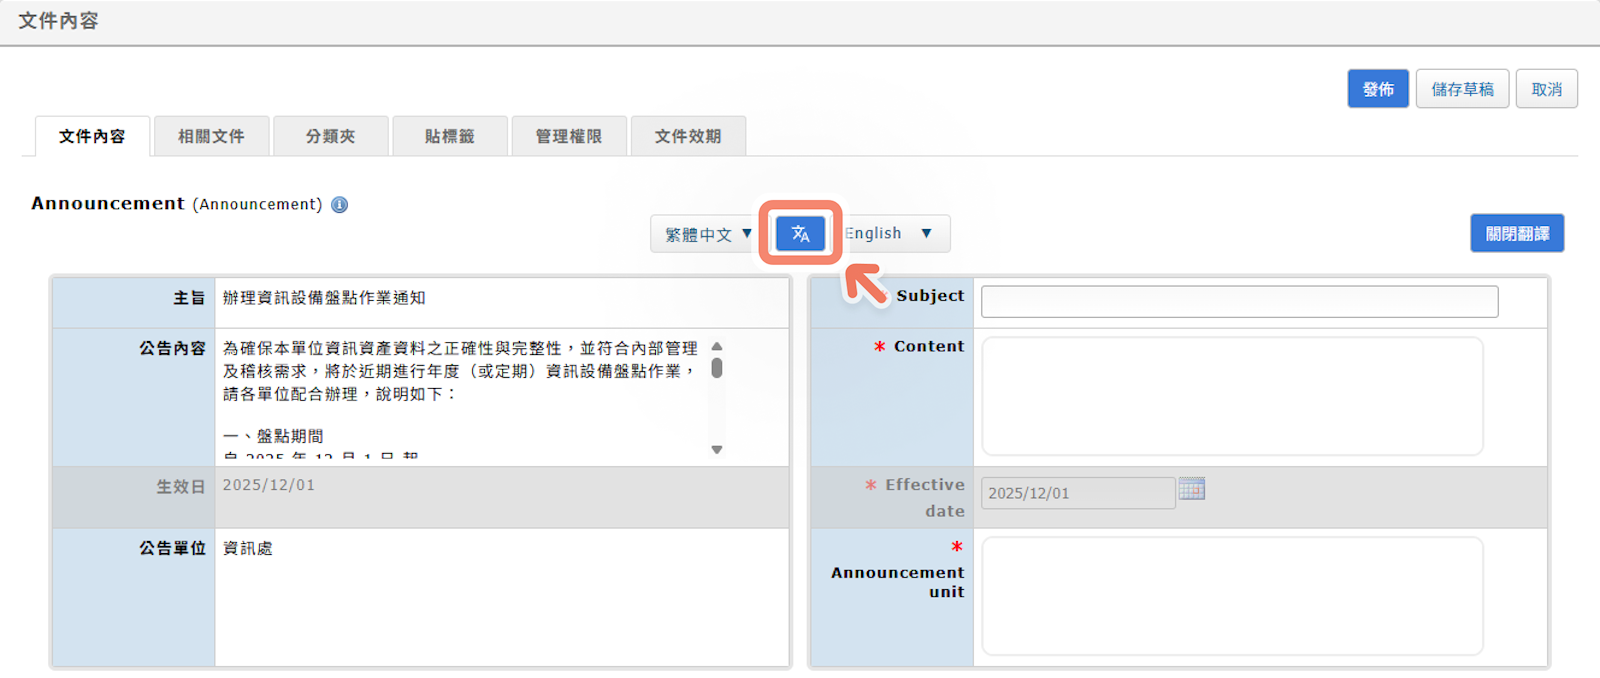Select the 文件效期 tab
The image size is (1600, 678).
coord(688,137)
